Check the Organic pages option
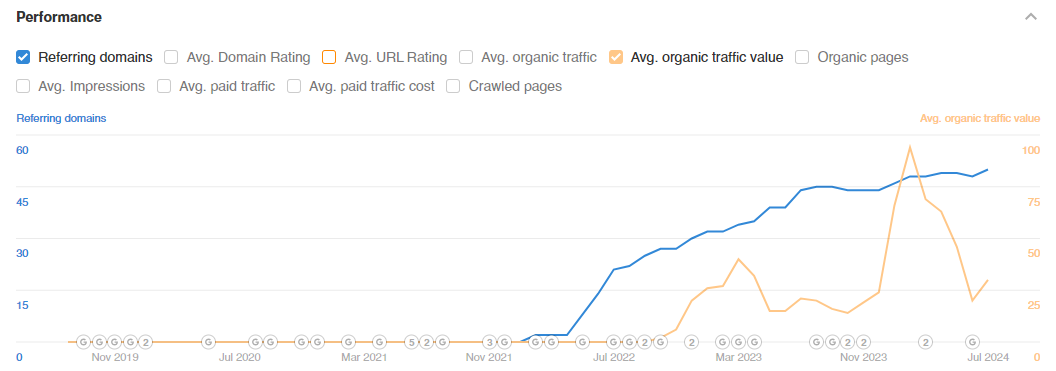The width and height of the screenshot is (1056, 371). [x=802, y=57]
